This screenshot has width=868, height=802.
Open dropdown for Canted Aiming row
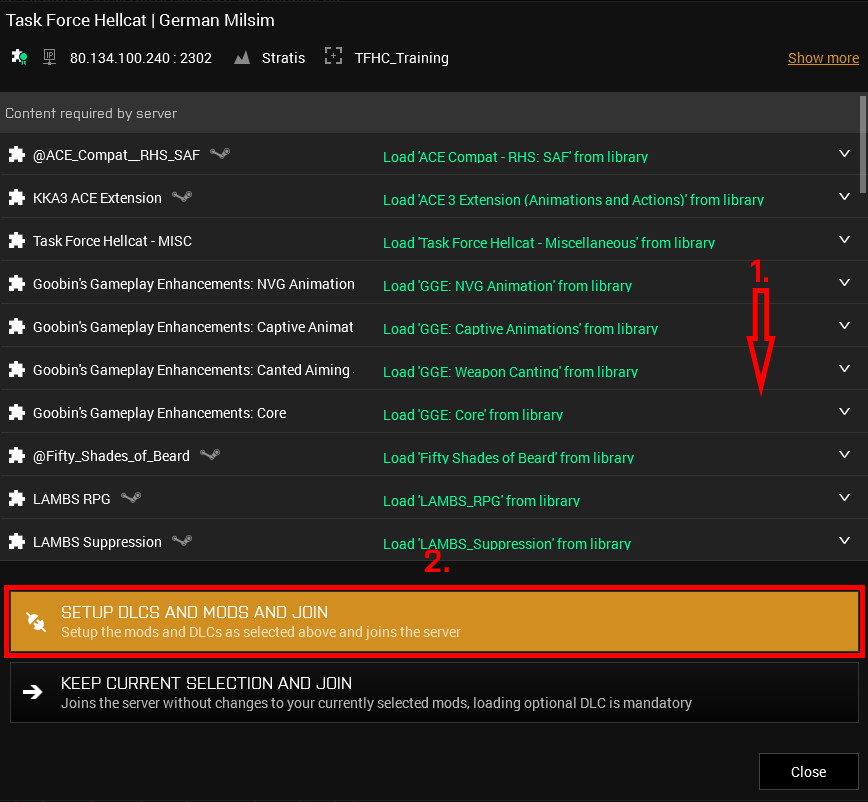[844, 369]
